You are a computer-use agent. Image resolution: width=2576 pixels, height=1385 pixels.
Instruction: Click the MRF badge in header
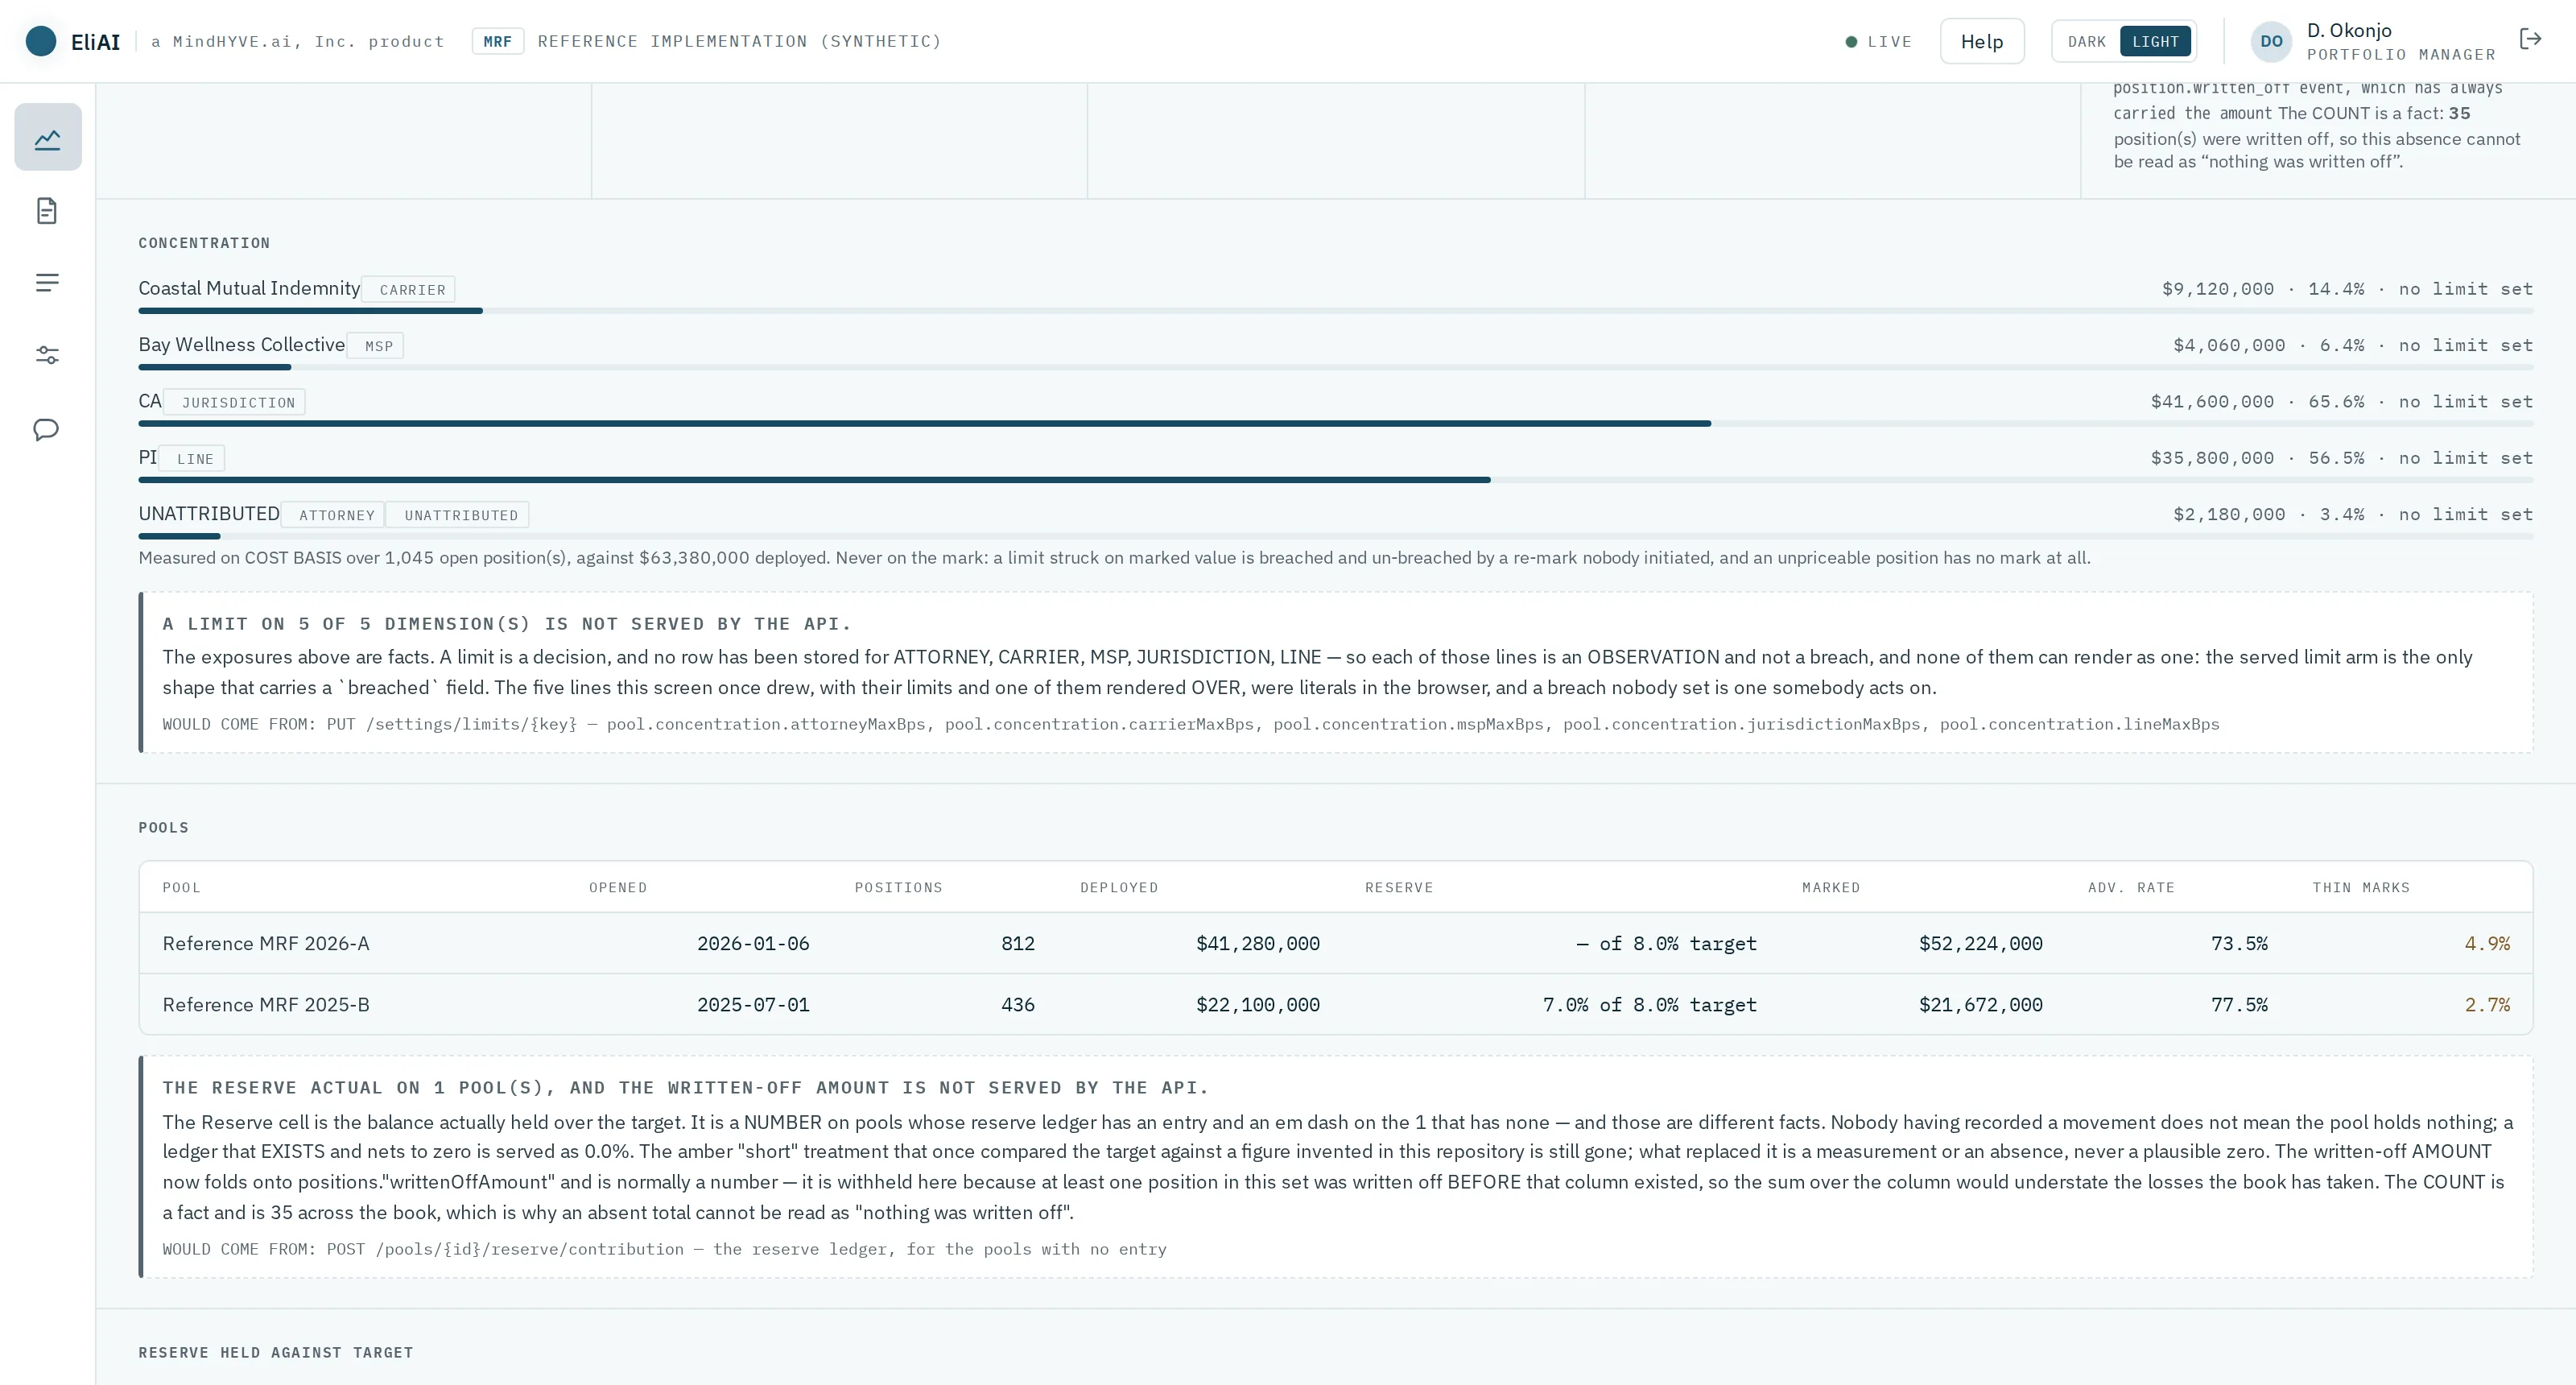(497, 41)
